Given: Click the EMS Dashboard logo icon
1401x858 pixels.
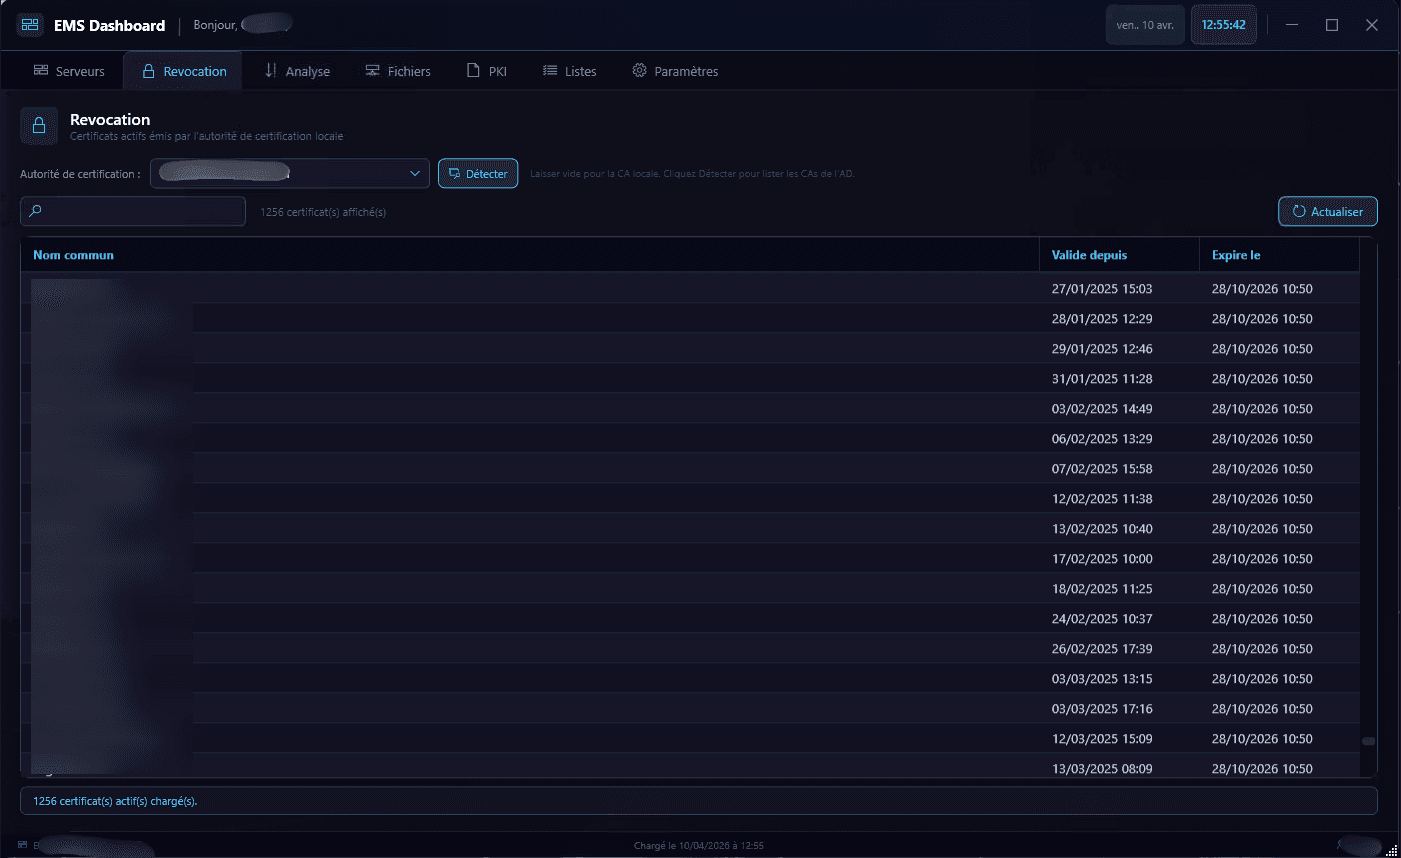Looking at the screenshot, I should tap(30, 25).
